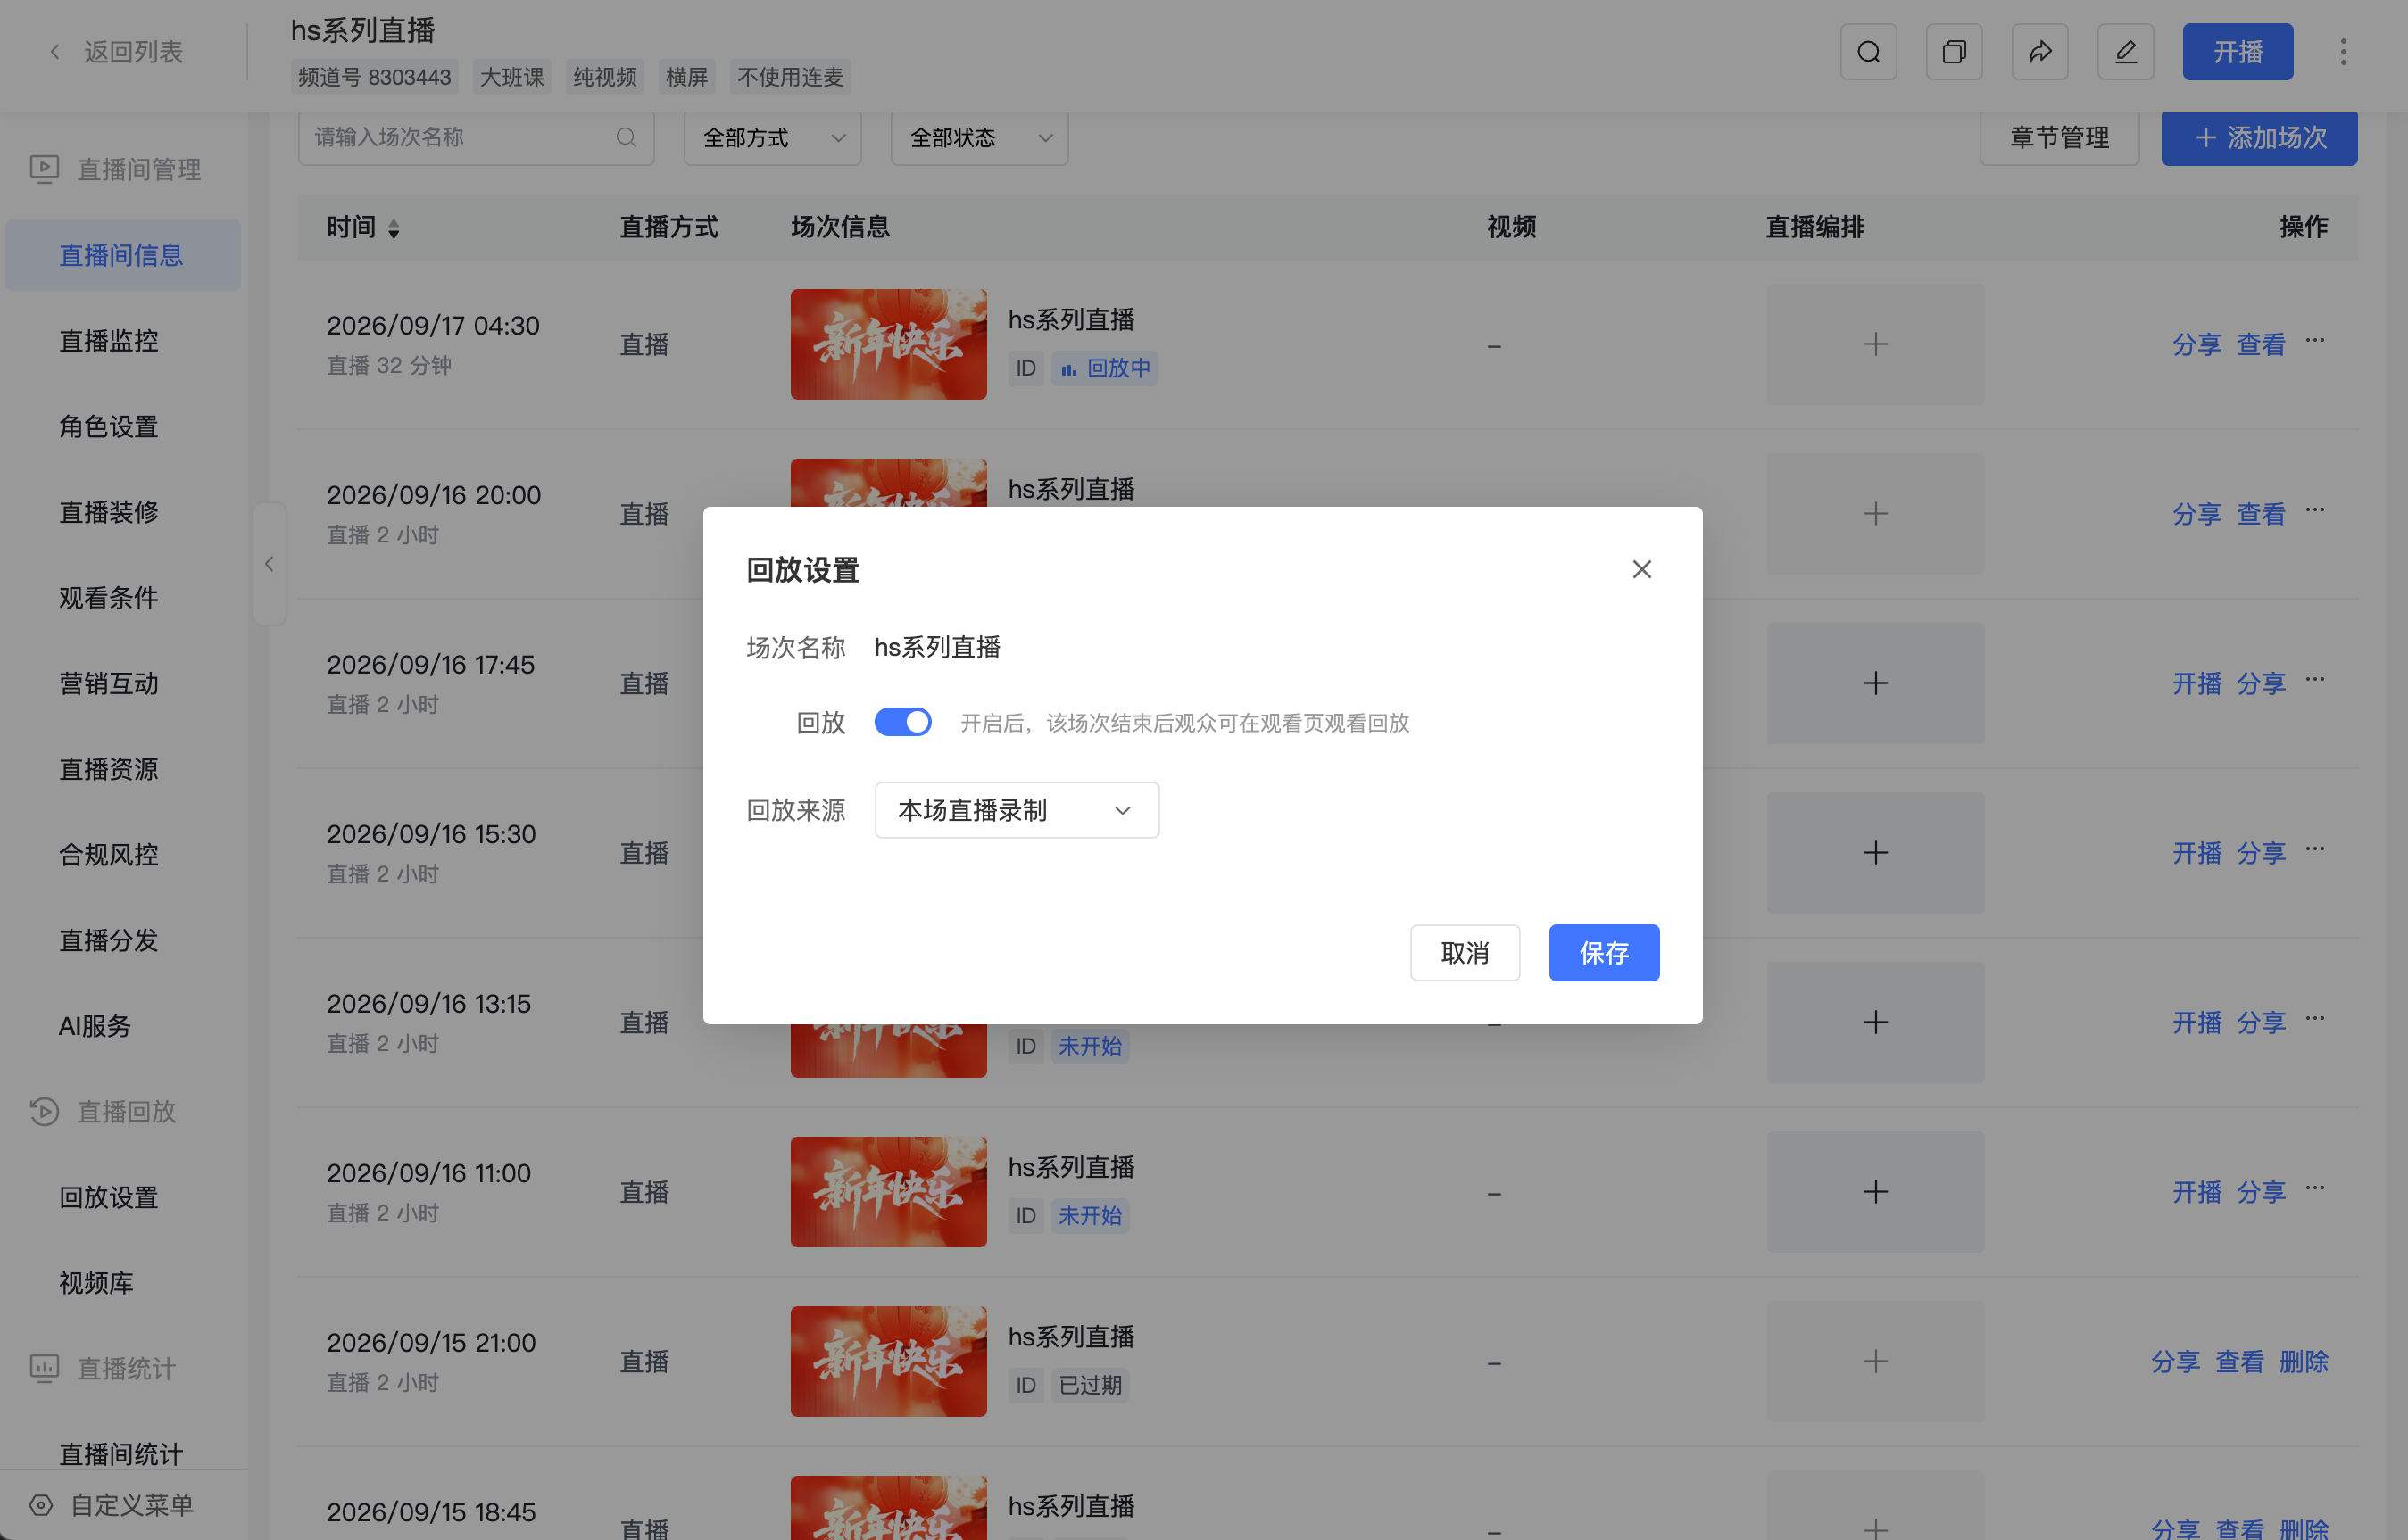Click 删除 for the 2026/09/15 21:00 session
The height and width of the screenshot is (1540, 2408).
[x=2304, y=1362]
